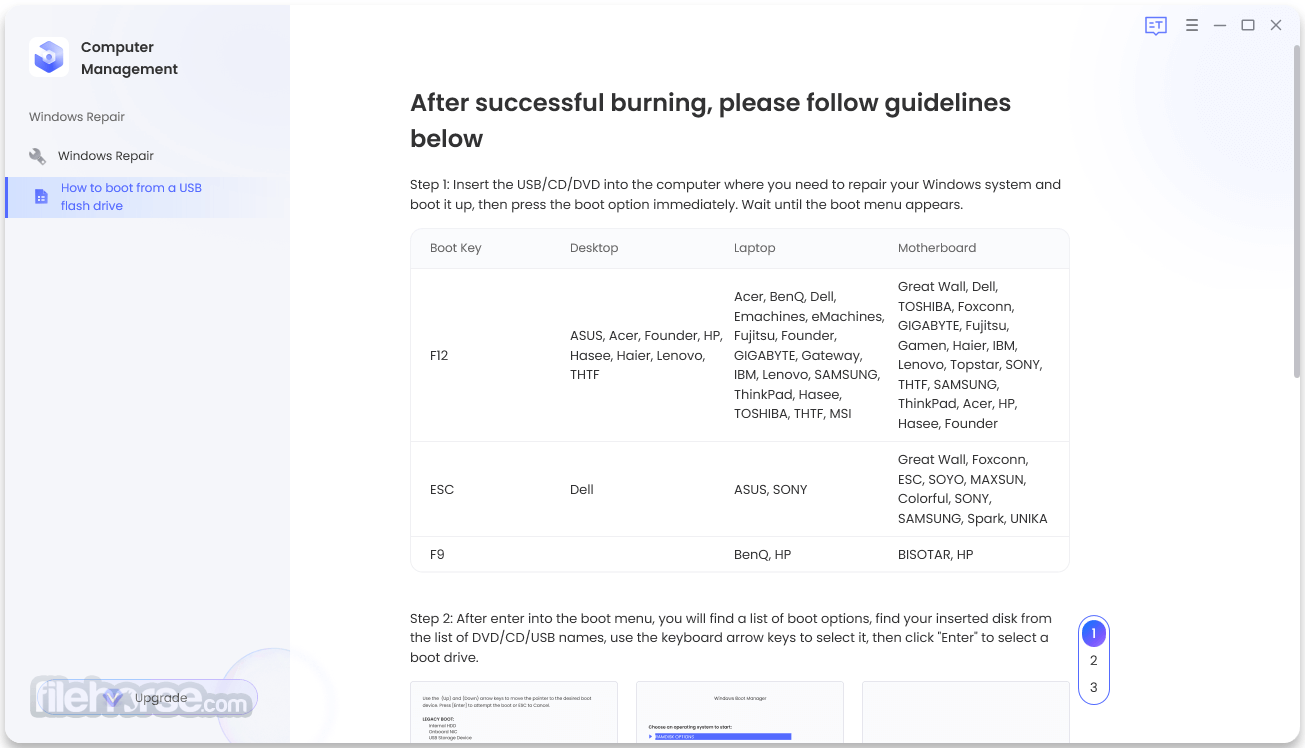This screenshot has height=748, width=1305.
Task: Select How to boot from a USB flash drive
Action: pyautogui.click(x=138, y=197)
